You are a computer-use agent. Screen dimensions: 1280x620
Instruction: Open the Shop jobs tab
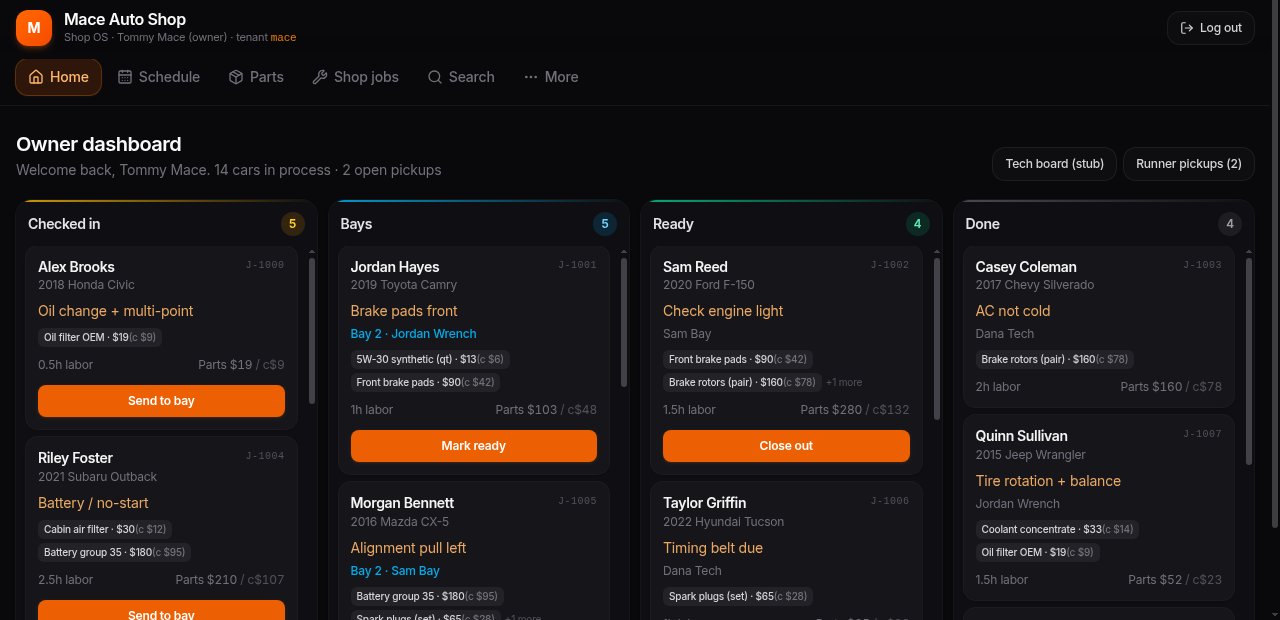(x=355, y=77)
